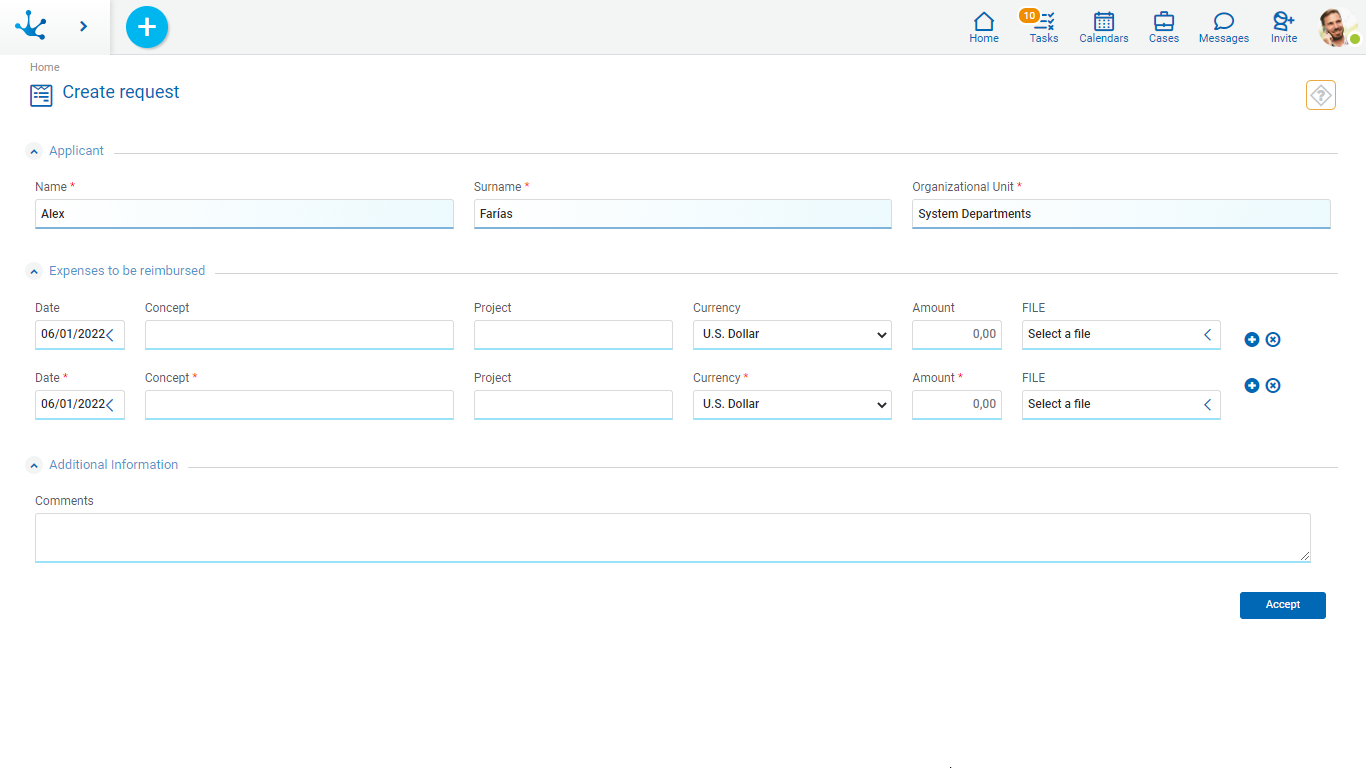Screen dimensions: 1366x768
Task: Open the Cases briefcase icon
Action: [1163, 27]
